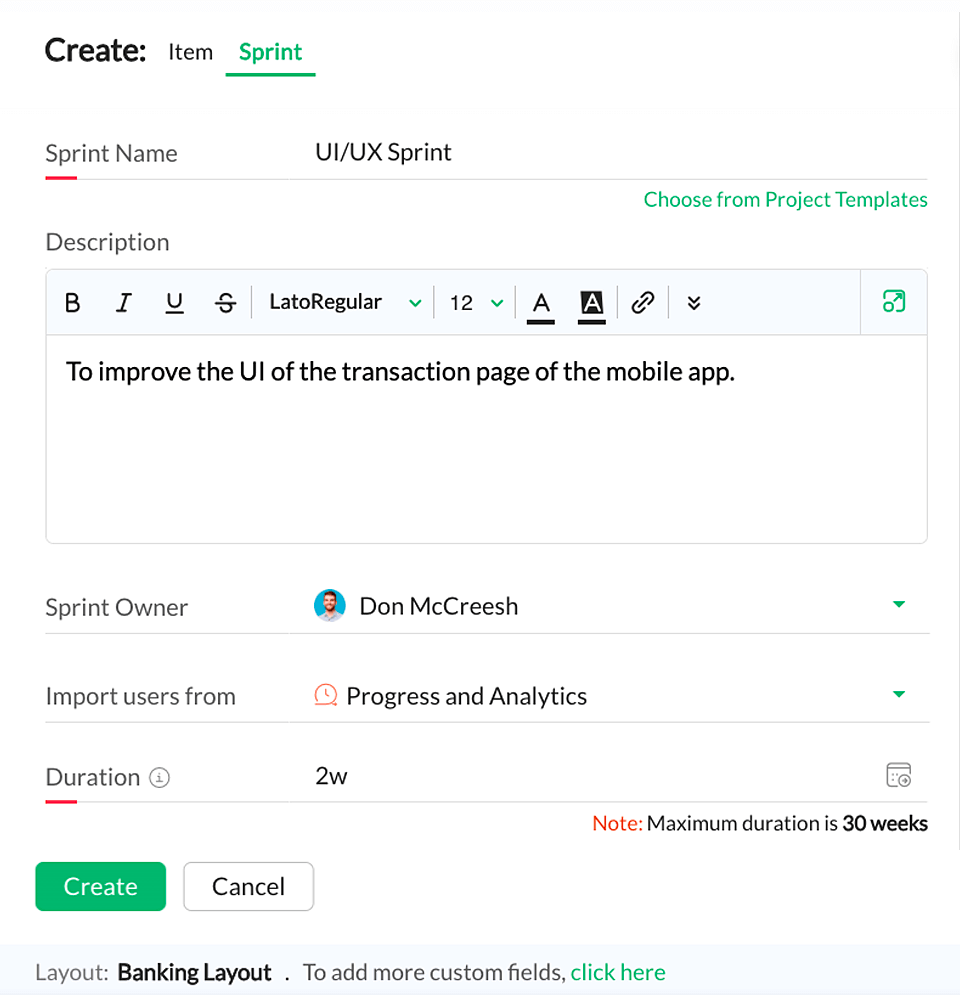
Task: Click the Duration info icon
Action: coord(160,777)
